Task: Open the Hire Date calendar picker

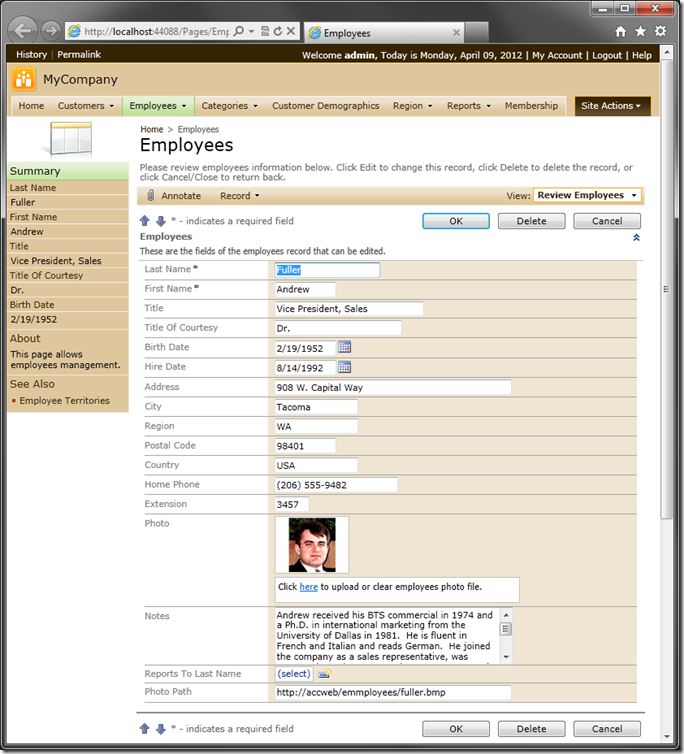Action: coord(344,367)
